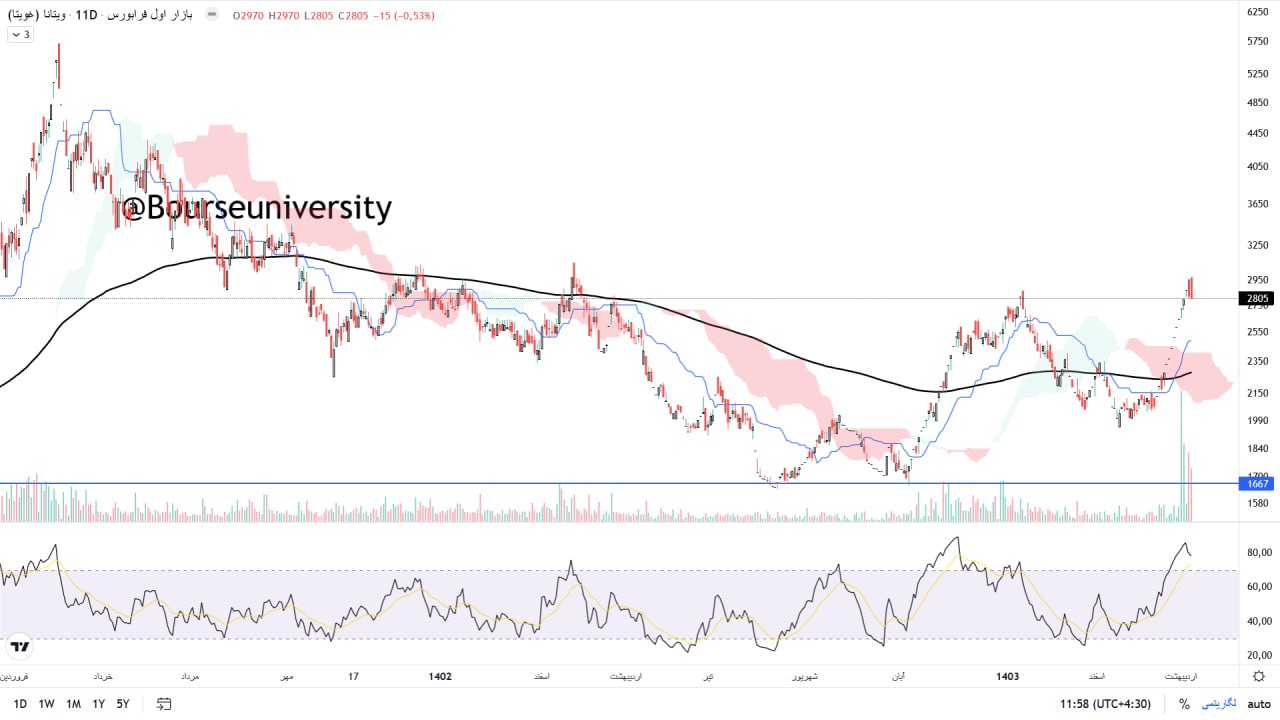
Task: Click the 1403 year marker on time axis
Action: (1007, 677)
